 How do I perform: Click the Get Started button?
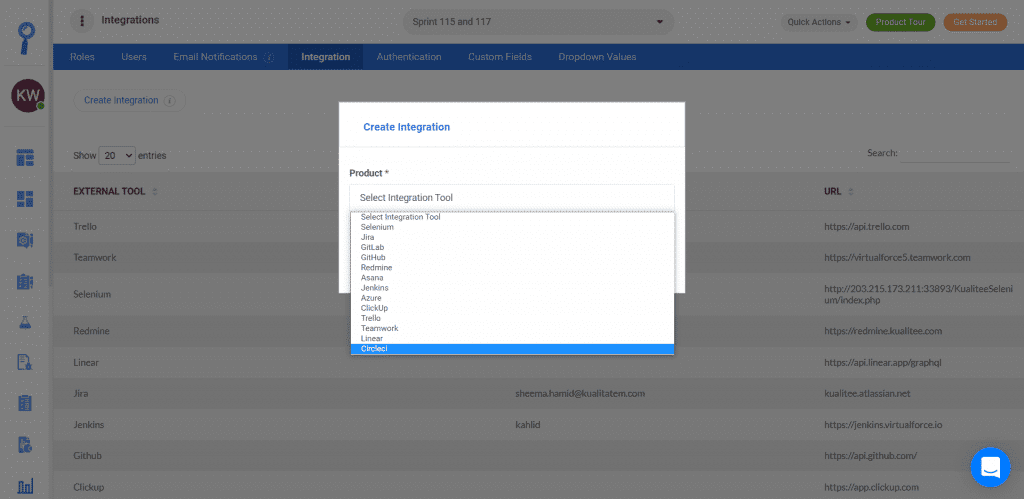[975, 22]
